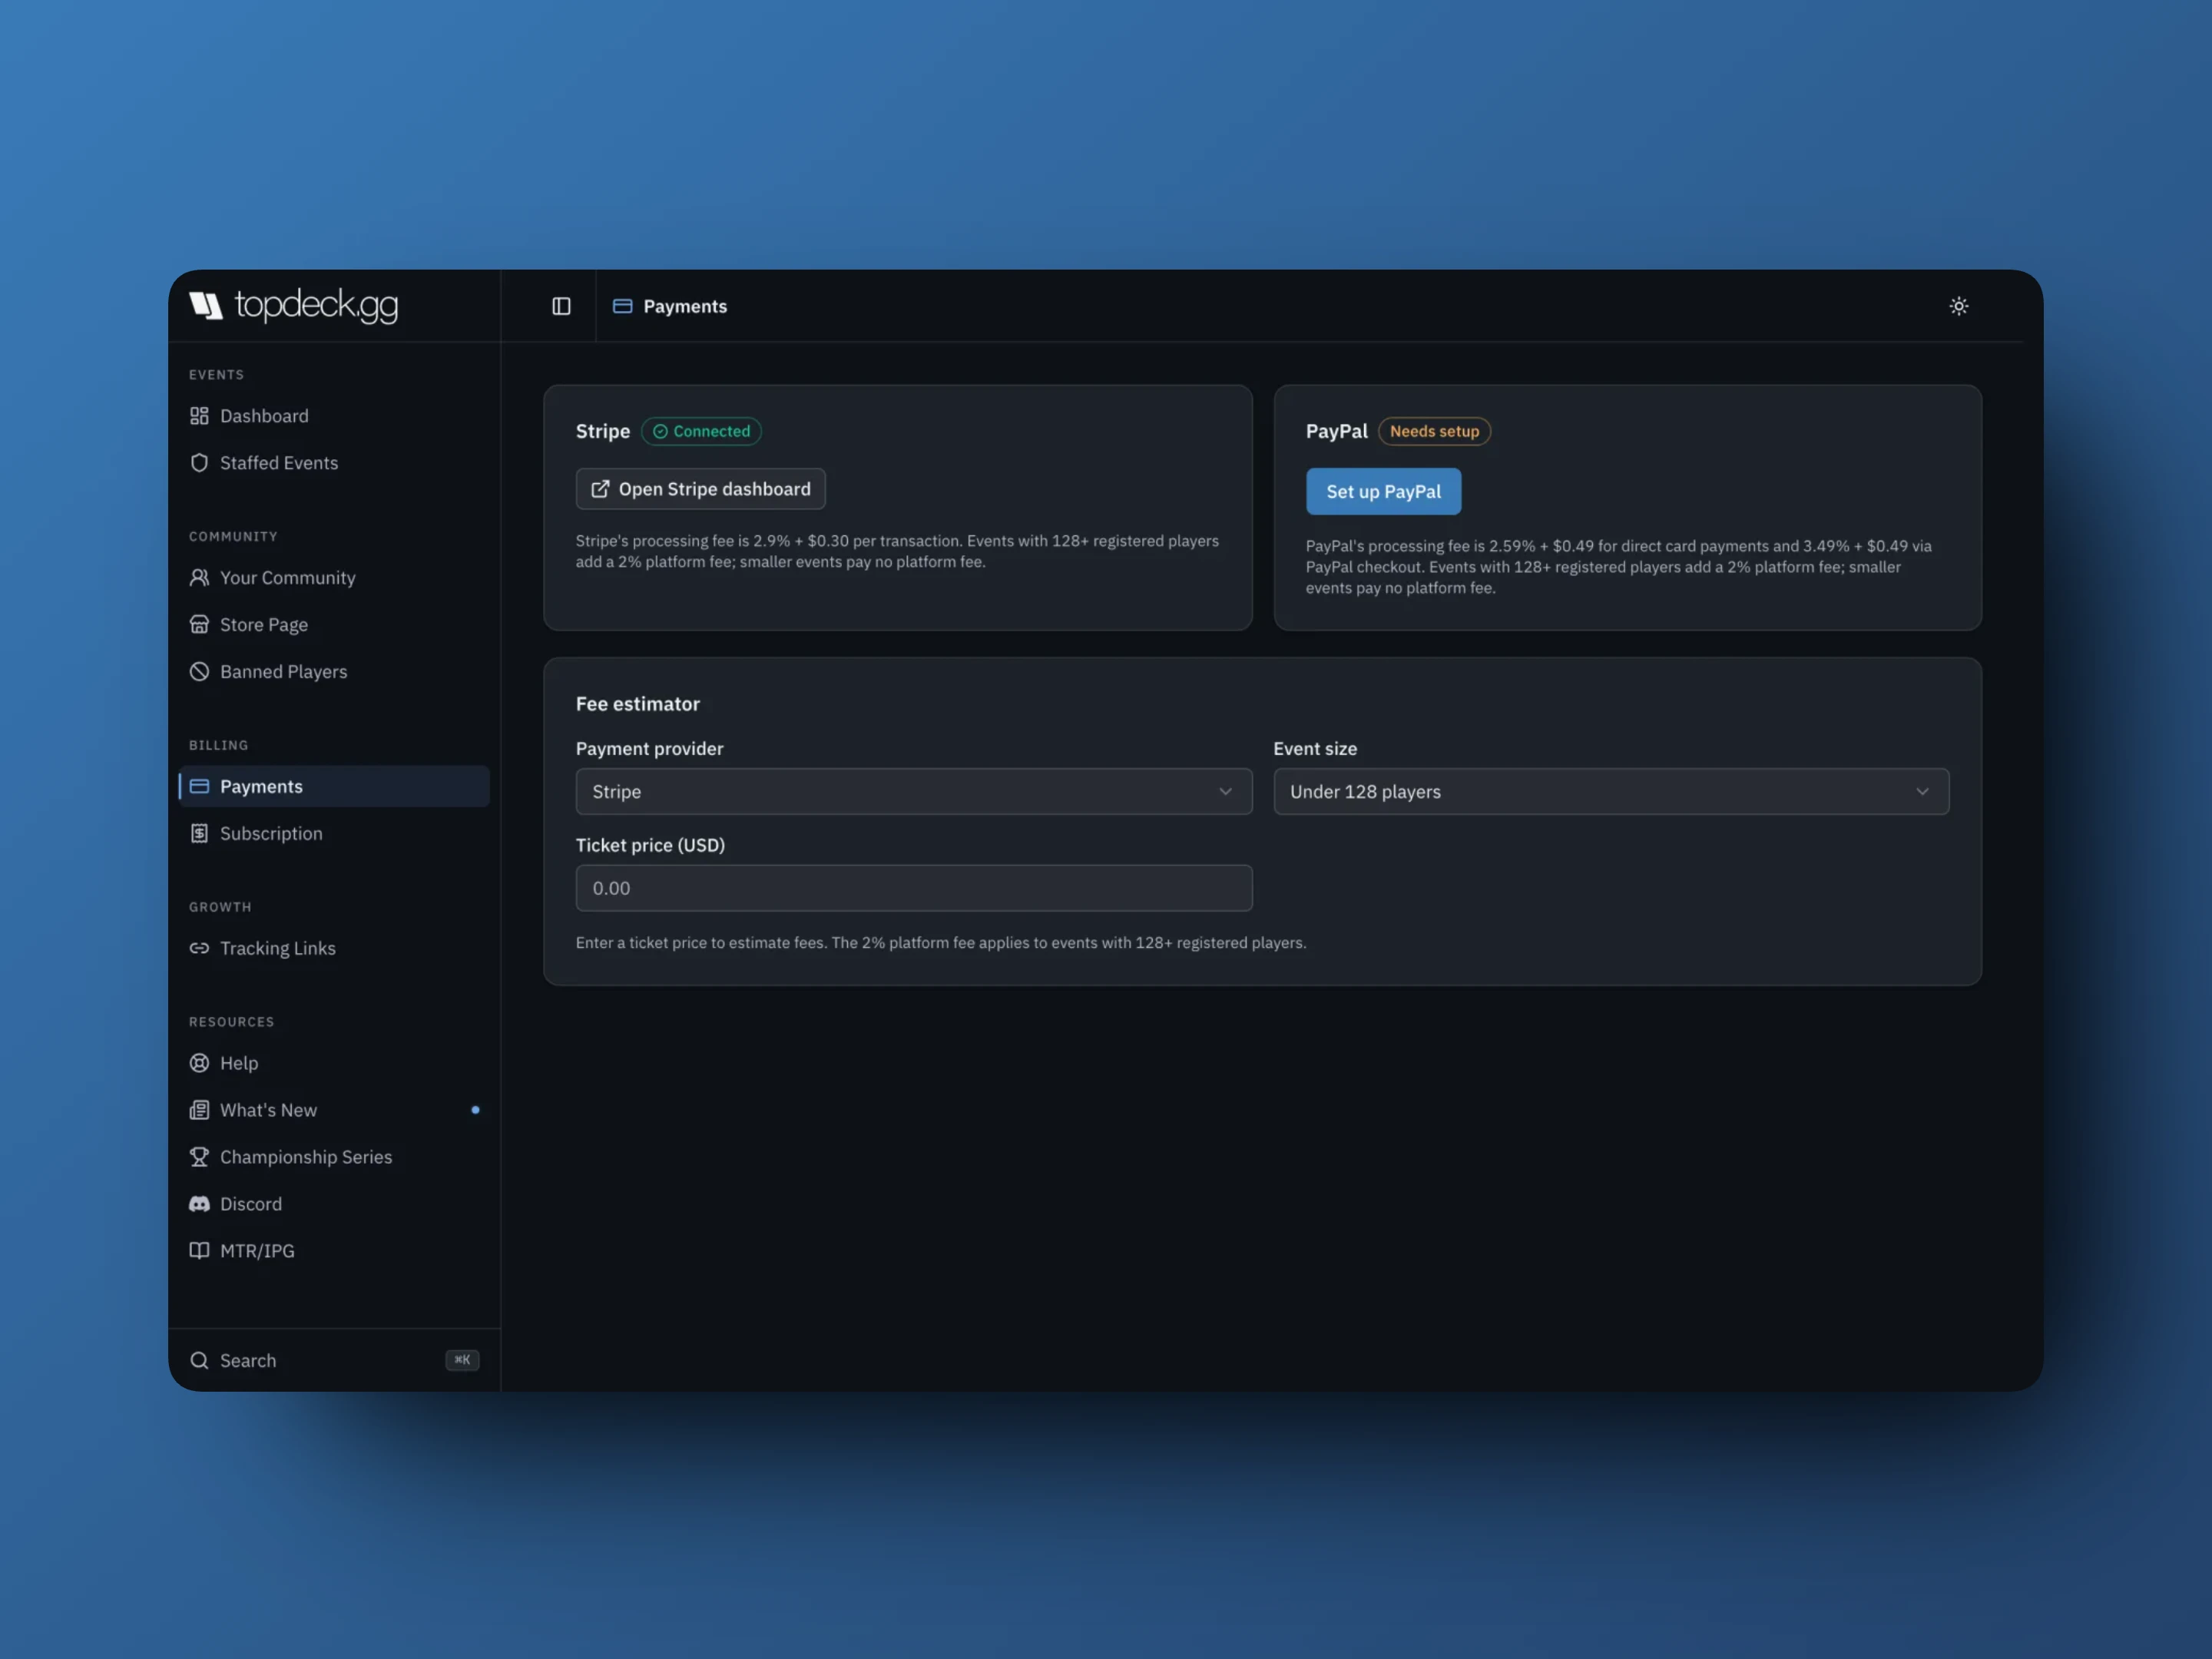Click the Connected checkmark icon

pyautogui.click(x=660, y=432)
